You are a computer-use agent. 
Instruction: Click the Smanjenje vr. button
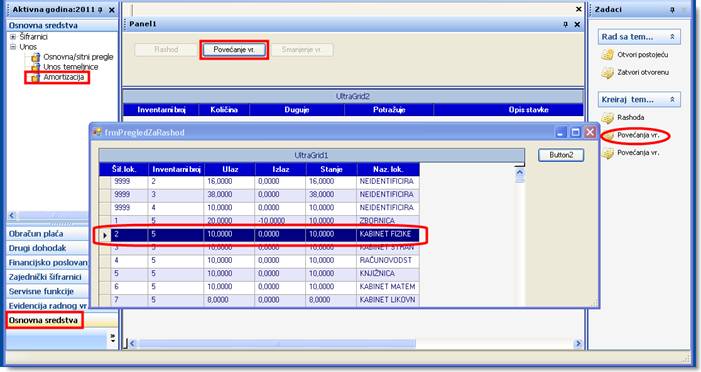[x=302, y=50]
